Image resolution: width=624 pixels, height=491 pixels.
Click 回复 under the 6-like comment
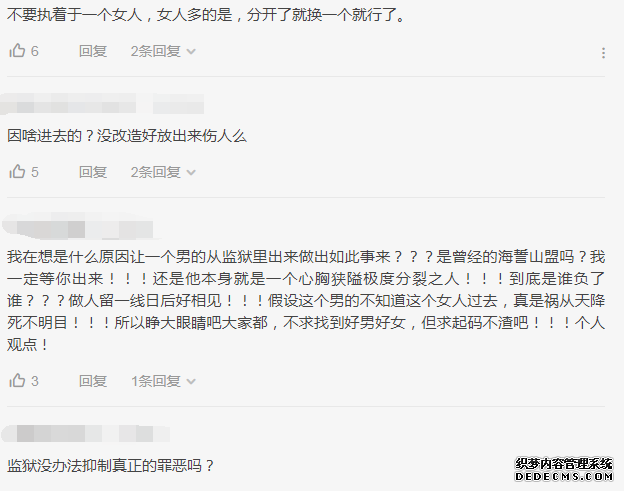(x=93, y=51)
